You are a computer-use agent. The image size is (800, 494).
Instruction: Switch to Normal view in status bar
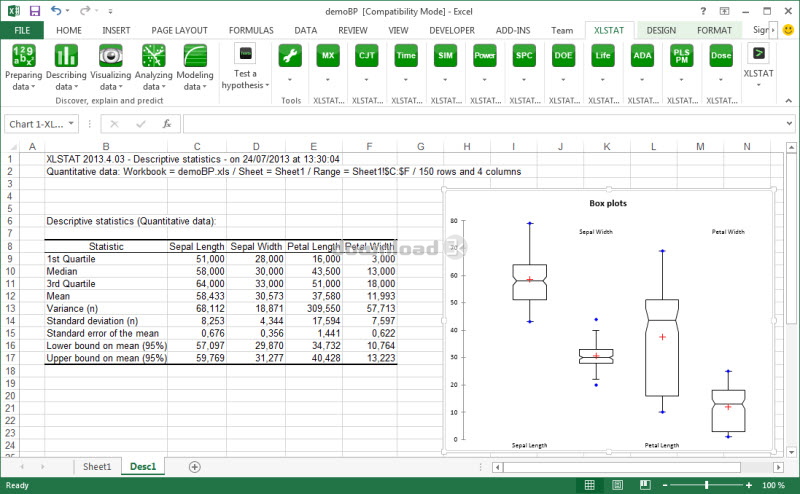(x=590, y=485)
